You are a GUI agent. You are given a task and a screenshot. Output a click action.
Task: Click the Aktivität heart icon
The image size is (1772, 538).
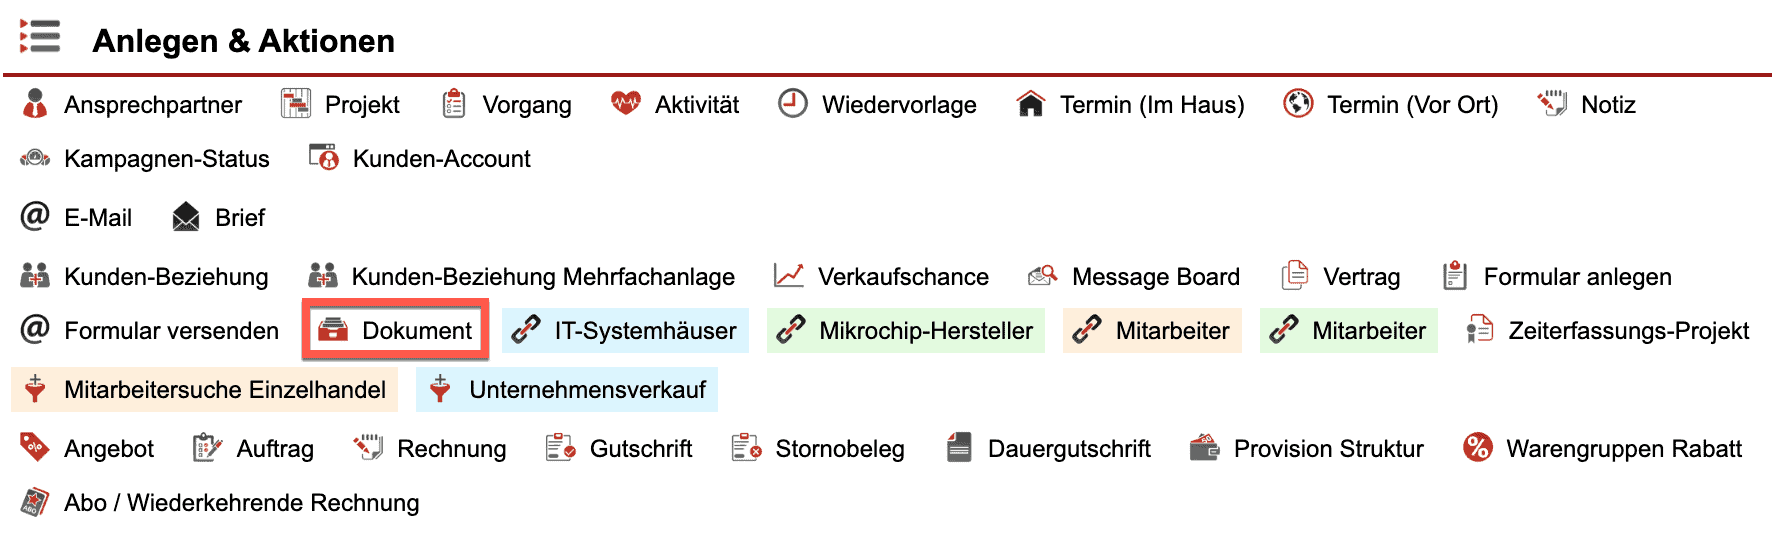click(x=626, y=104)
